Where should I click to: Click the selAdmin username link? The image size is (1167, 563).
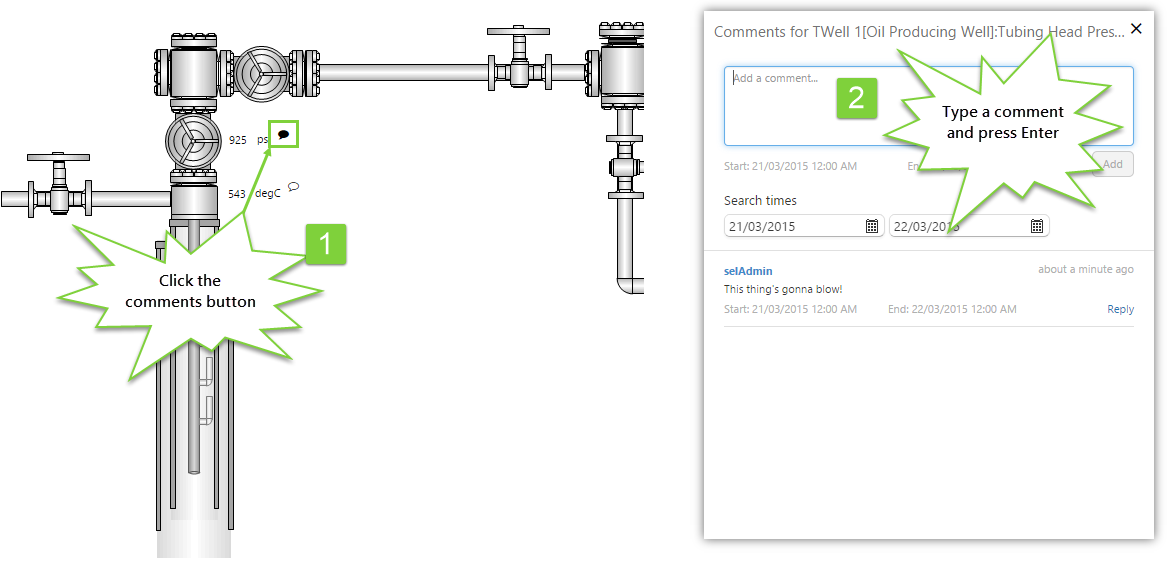click(x=748, y=271)
